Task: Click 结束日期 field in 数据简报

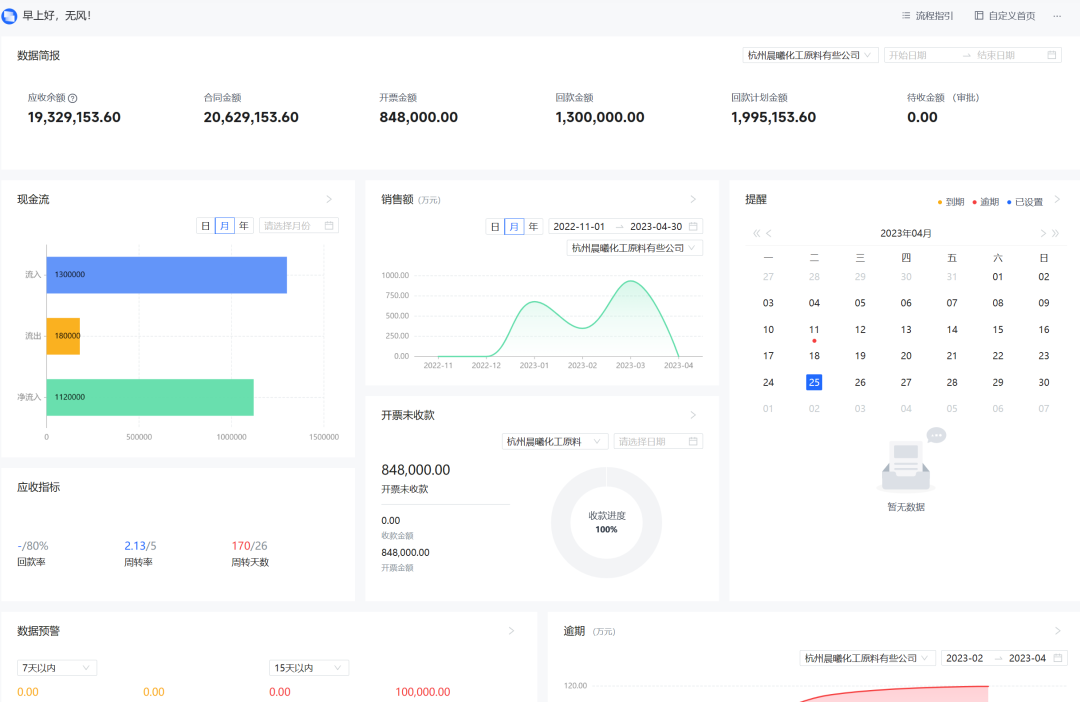Action: [x=996, y=55]
